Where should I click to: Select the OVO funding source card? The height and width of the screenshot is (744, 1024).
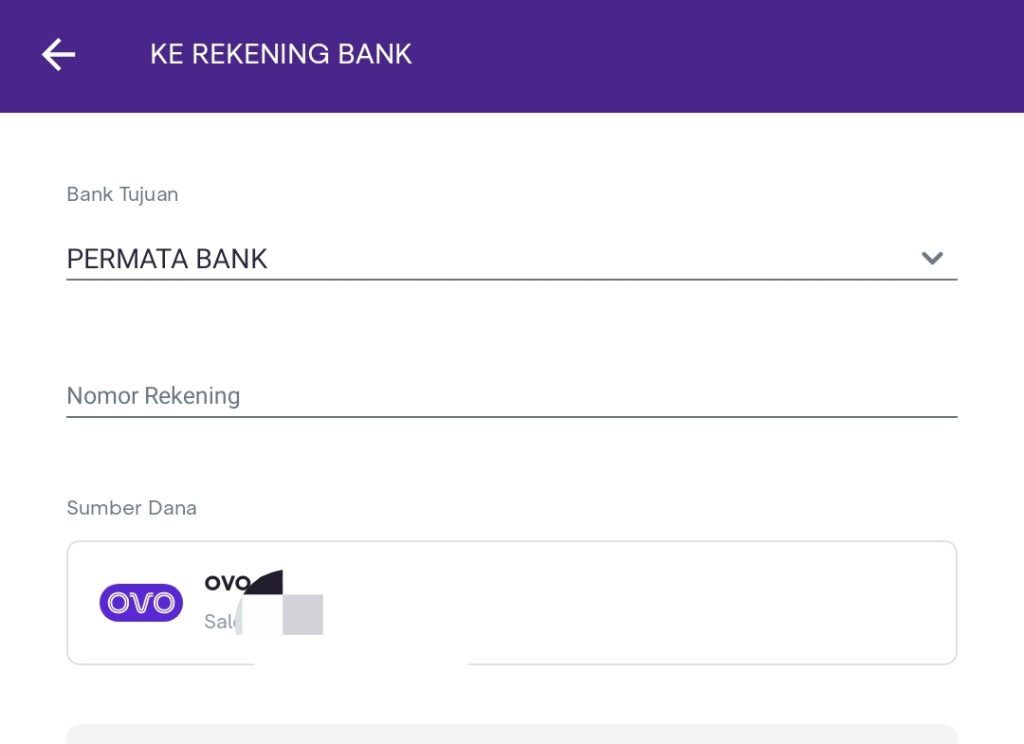(x=511, y=602)
